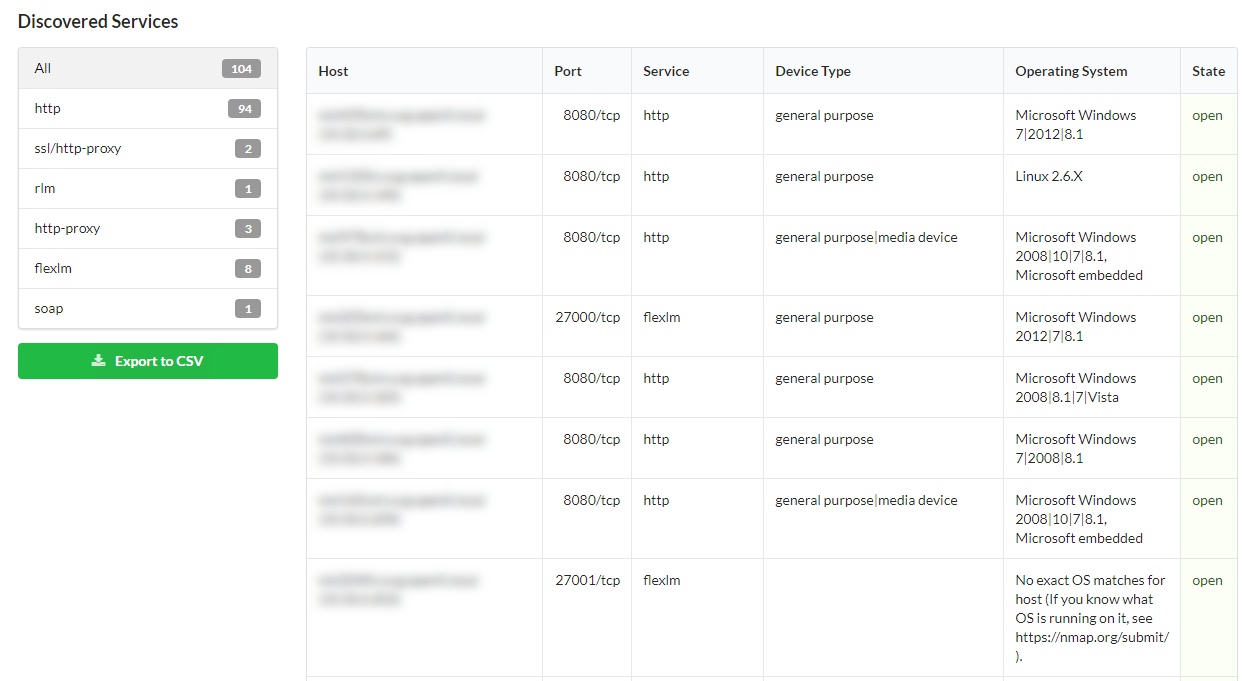Click the Export to CSV button

[x=148, y=361]
